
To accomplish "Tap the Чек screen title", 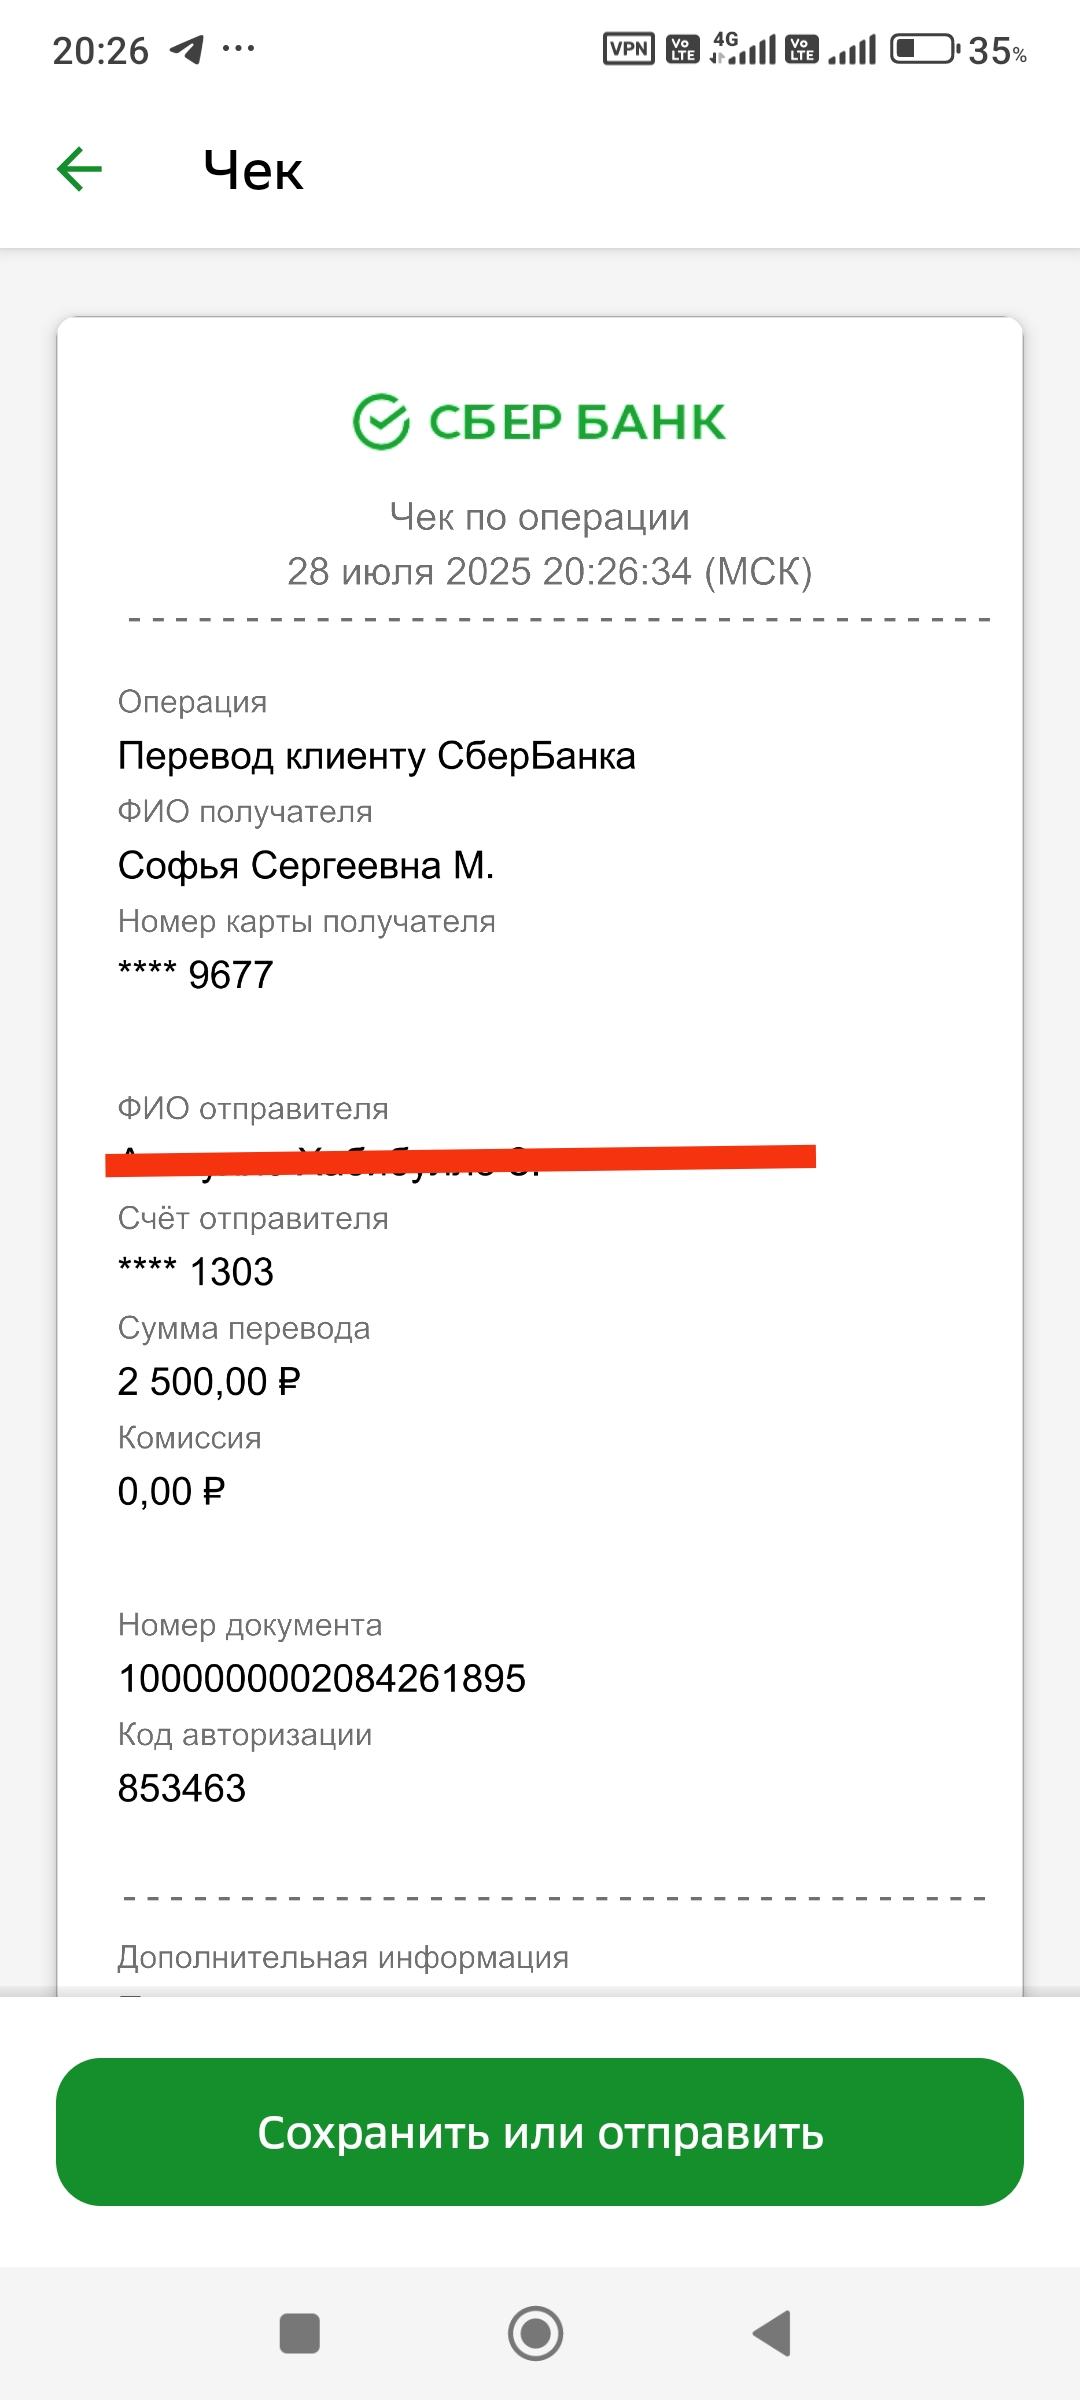I will (253, 170).
